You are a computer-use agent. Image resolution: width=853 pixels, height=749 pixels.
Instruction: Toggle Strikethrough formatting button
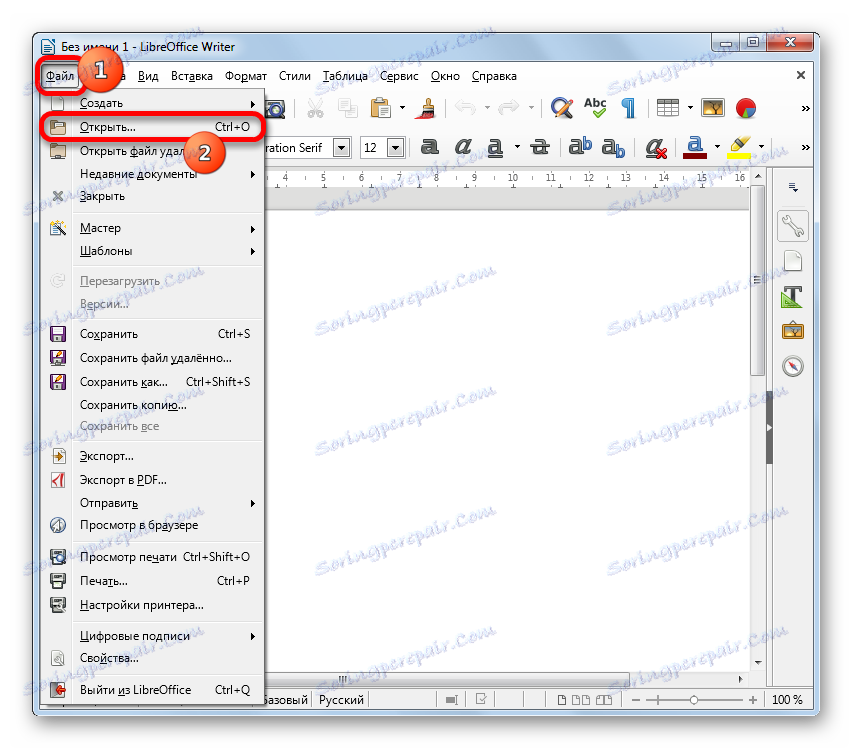coord(540,147)
